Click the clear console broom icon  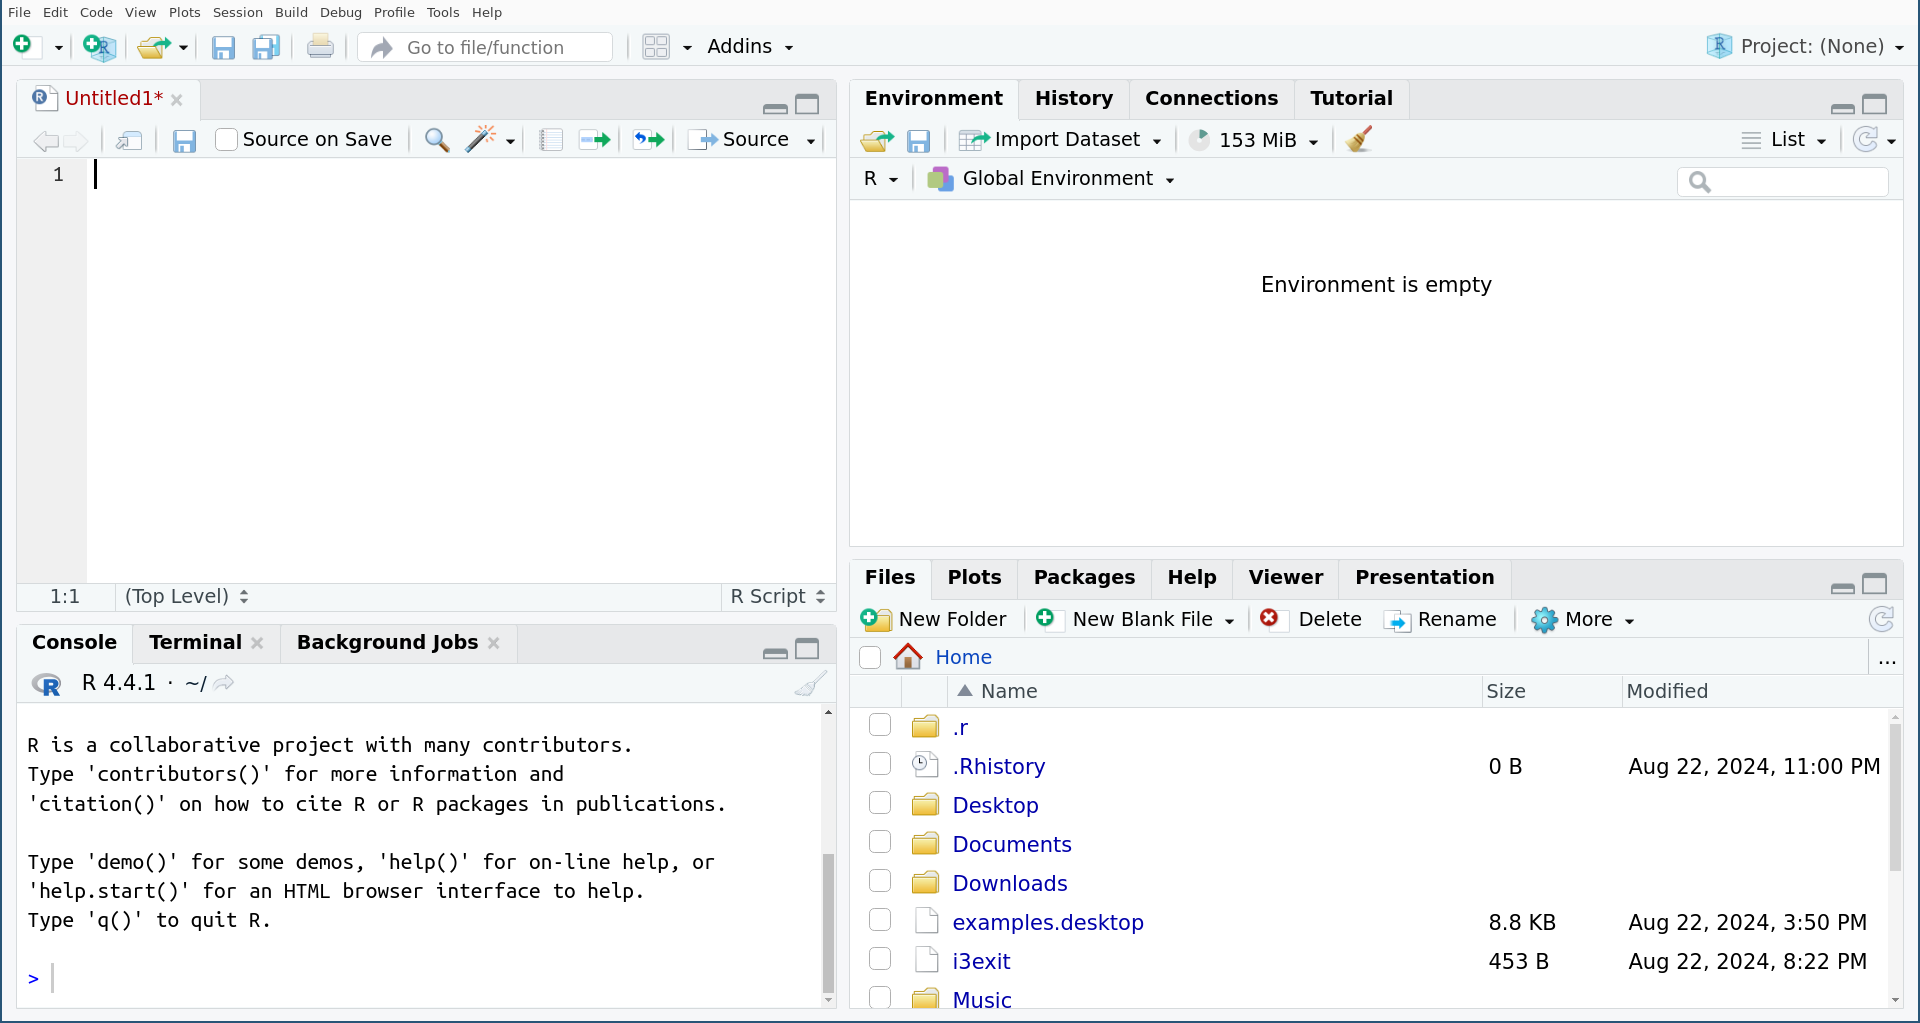pyautogui.click(x=810, y=683)
